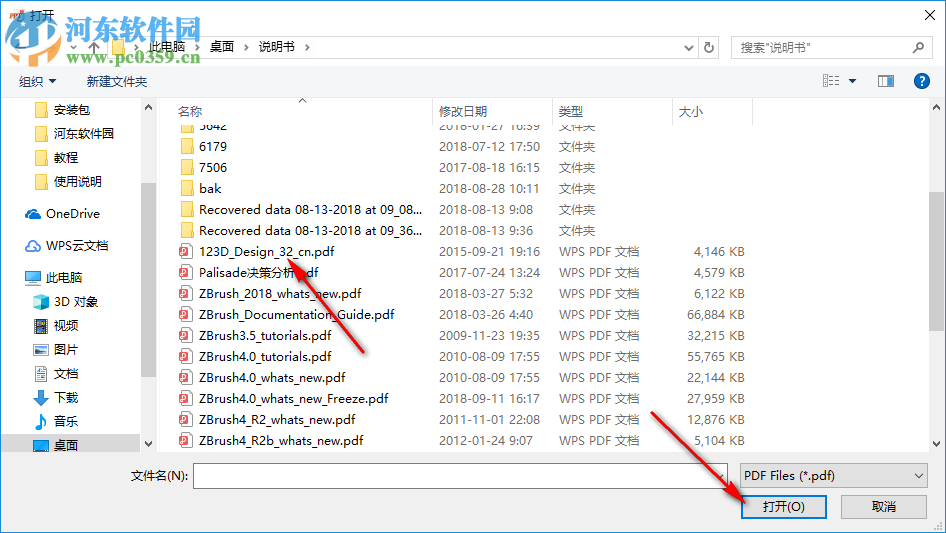Image resolution: width=946 pixels, height=533 pixels.
Task: Select ZBrush_Documentation_Guide.pdf
Action: click(x=296, y=314)
